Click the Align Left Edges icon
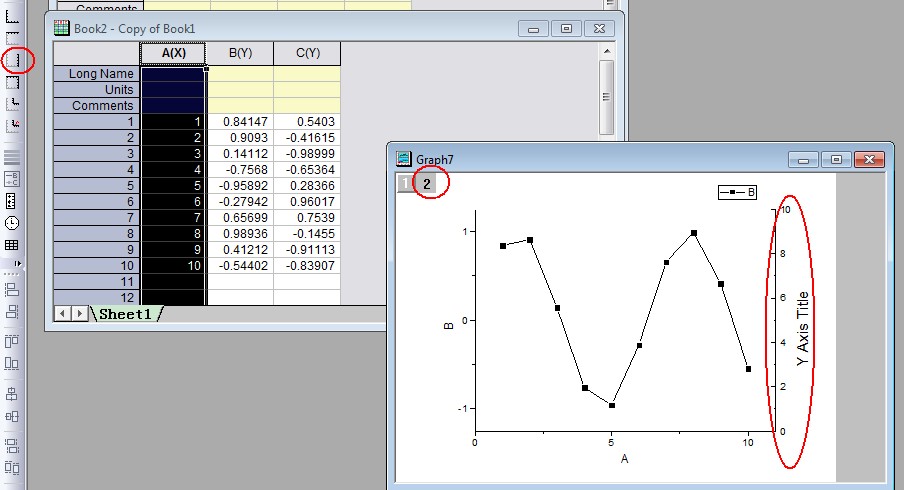The width and height of the screenshot is (904, 490). (x=12, y=290)
